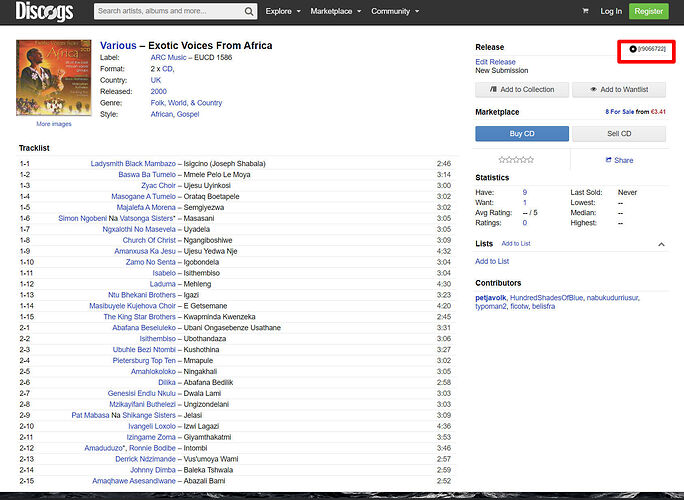
Task: Open Pietersburg Top Ten artist link
Action: [x=144, y=360]
